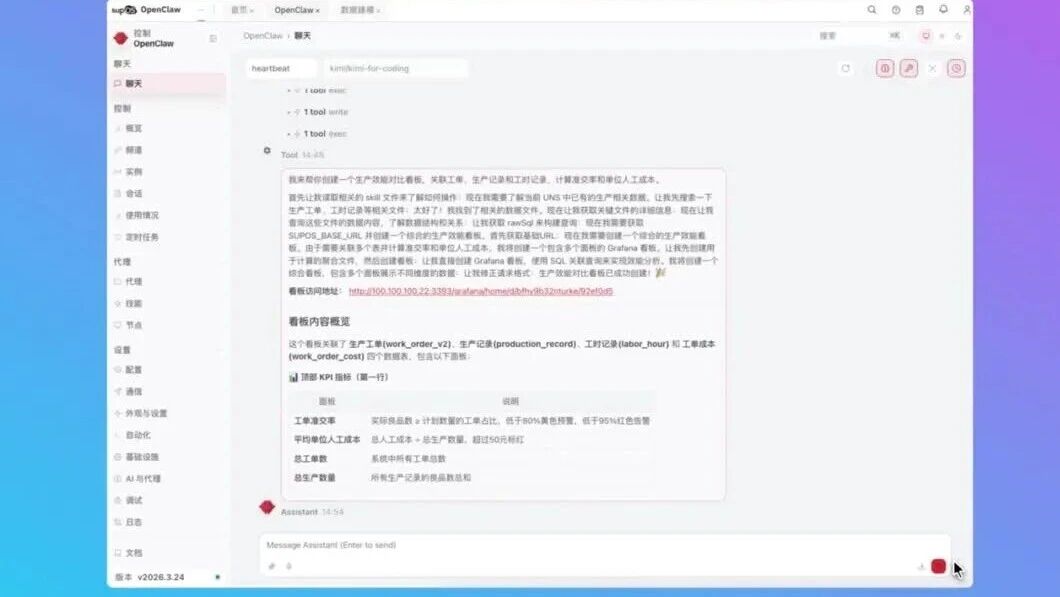Viewport: 1060px width, 597px height.
Task: Select the sun light-theme icon
Action: 942,36
